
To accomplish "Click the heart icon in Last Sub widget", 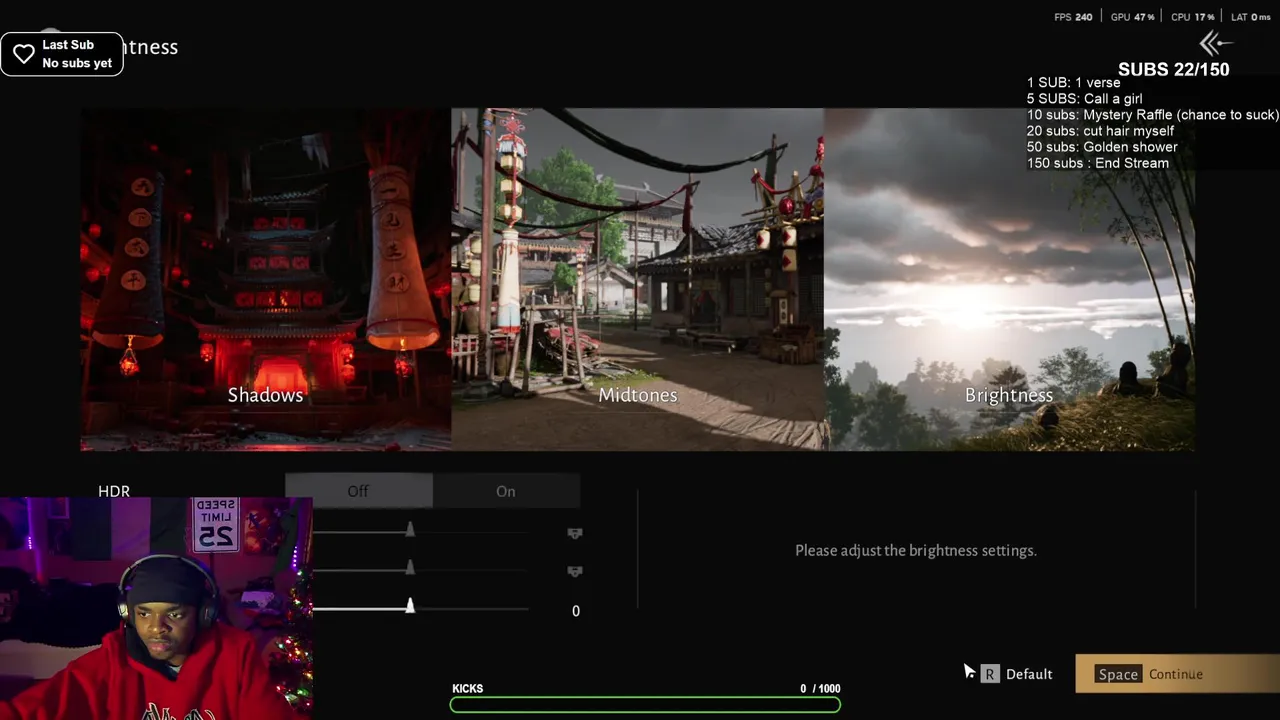I will 24,54.
